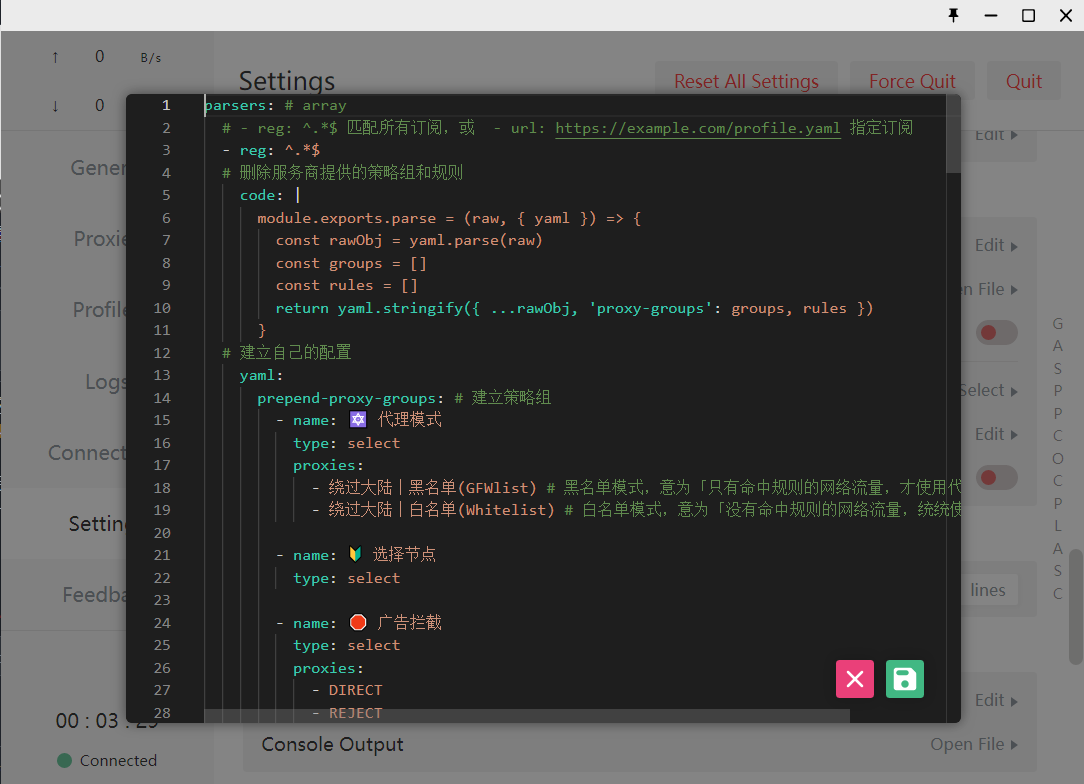Viewport: 1084px width, 784px height.
Task: Toggle the upper red switch in Settings
Action: coord(996,333)
